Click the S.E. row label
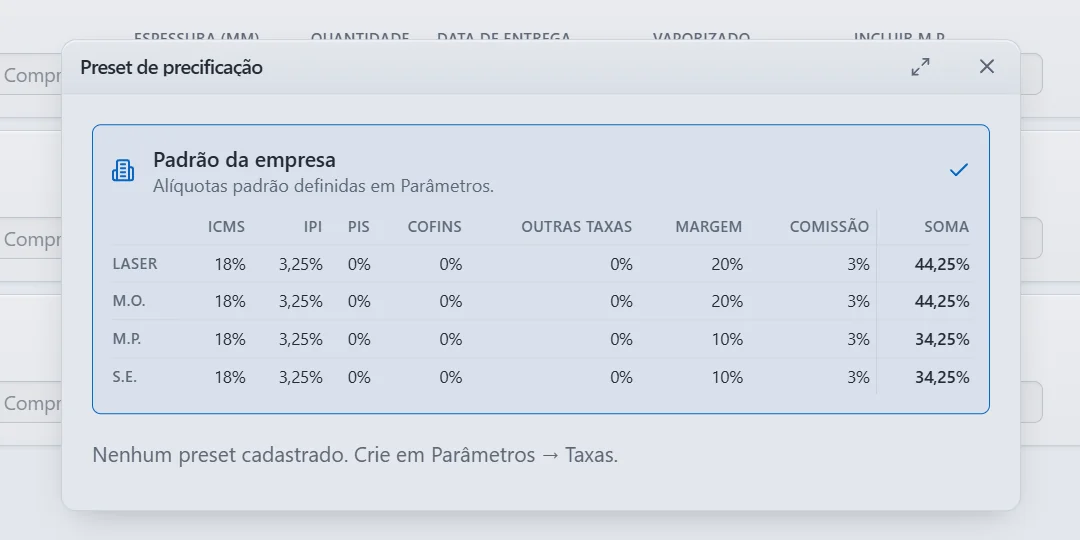 (125, 377)
